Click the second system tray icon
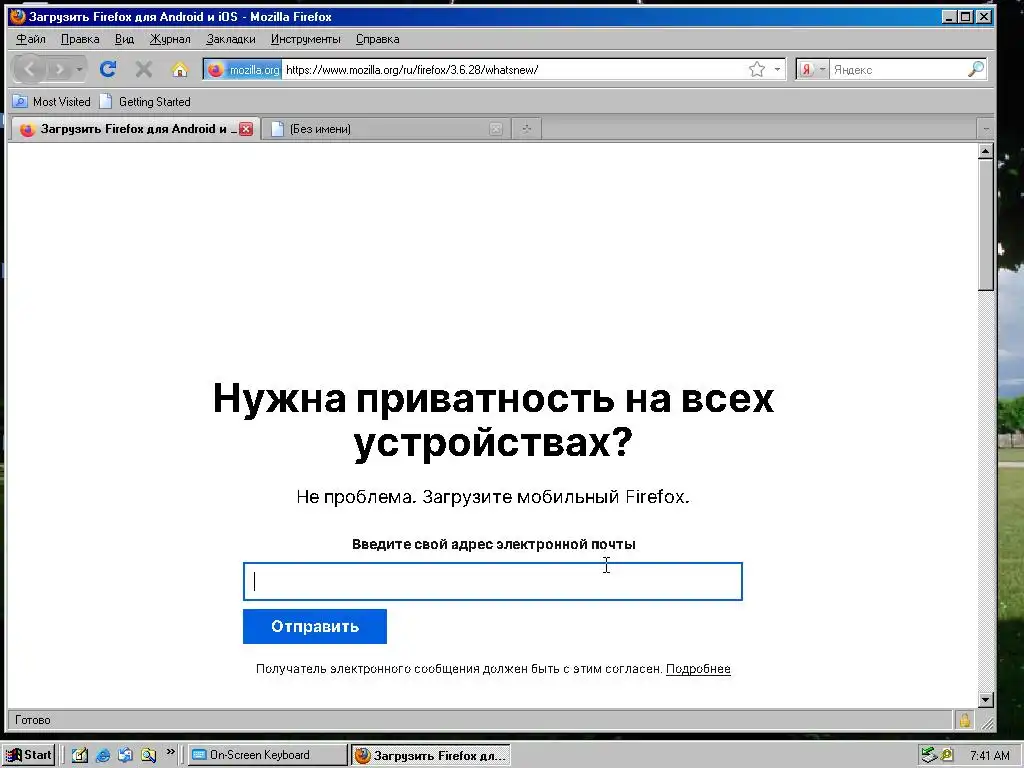This screenshot has height=768, width=1024. tap(947, 756)
